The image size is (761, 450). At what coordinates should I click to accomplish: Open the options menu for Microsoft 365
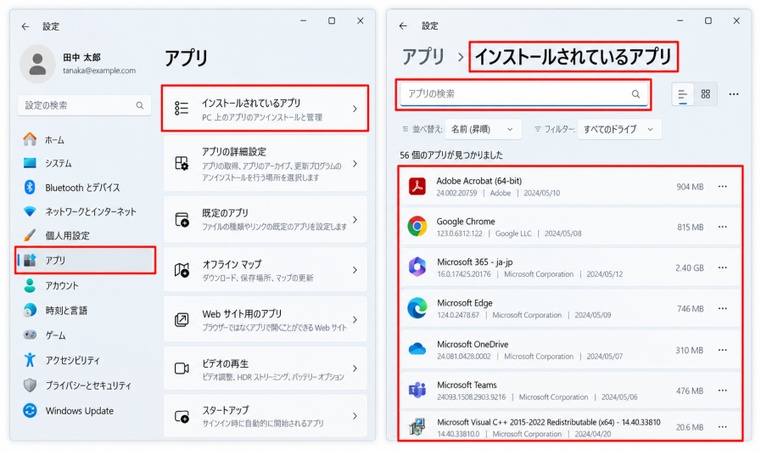click(x=723, y=267)
